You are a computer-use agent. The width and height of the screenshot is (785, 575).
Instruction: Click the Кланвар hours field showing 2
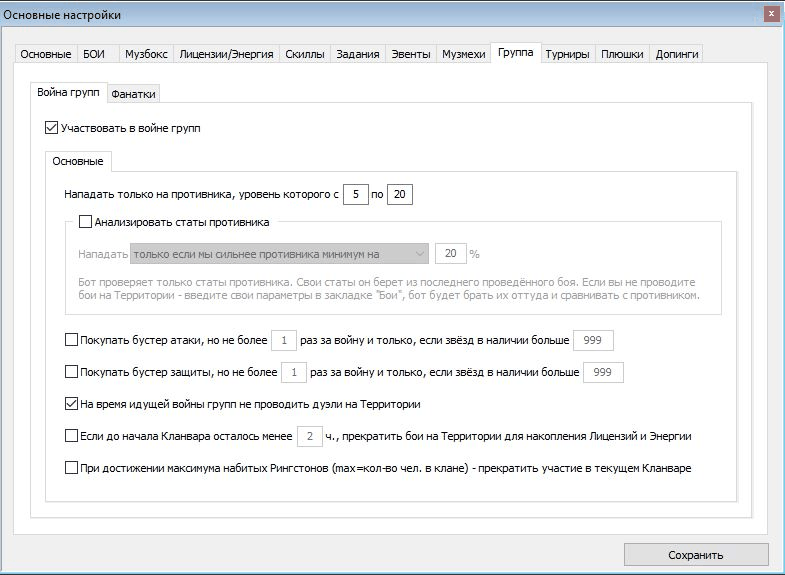point(310,436)
